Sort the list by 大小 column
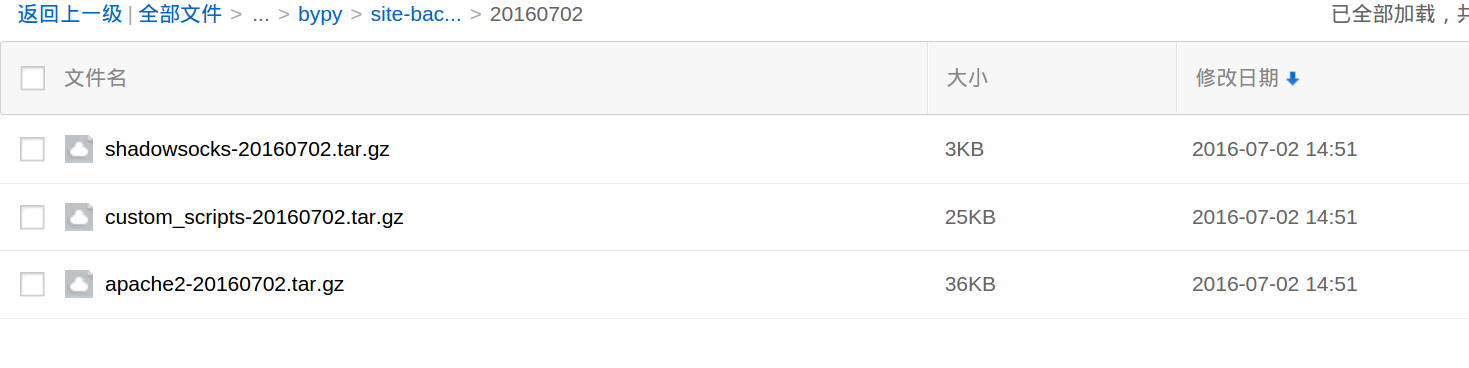1469x368 pixels. [967, 78]
